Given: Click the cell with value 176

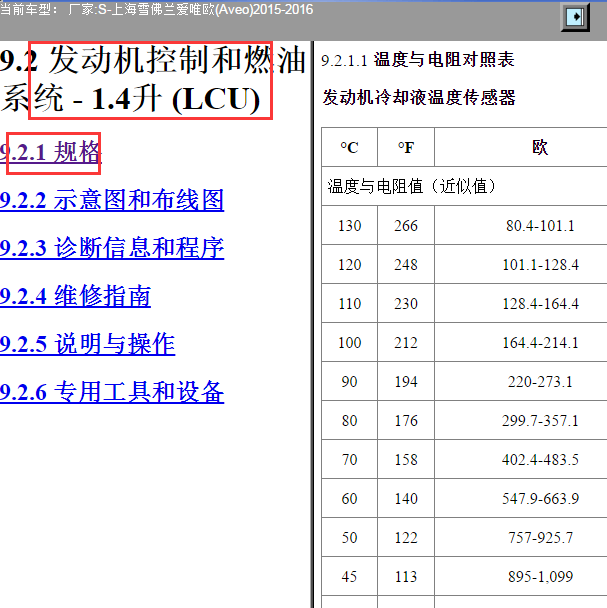Looking at the screenshot, I should pyautogui.click(x=406, y=421).
